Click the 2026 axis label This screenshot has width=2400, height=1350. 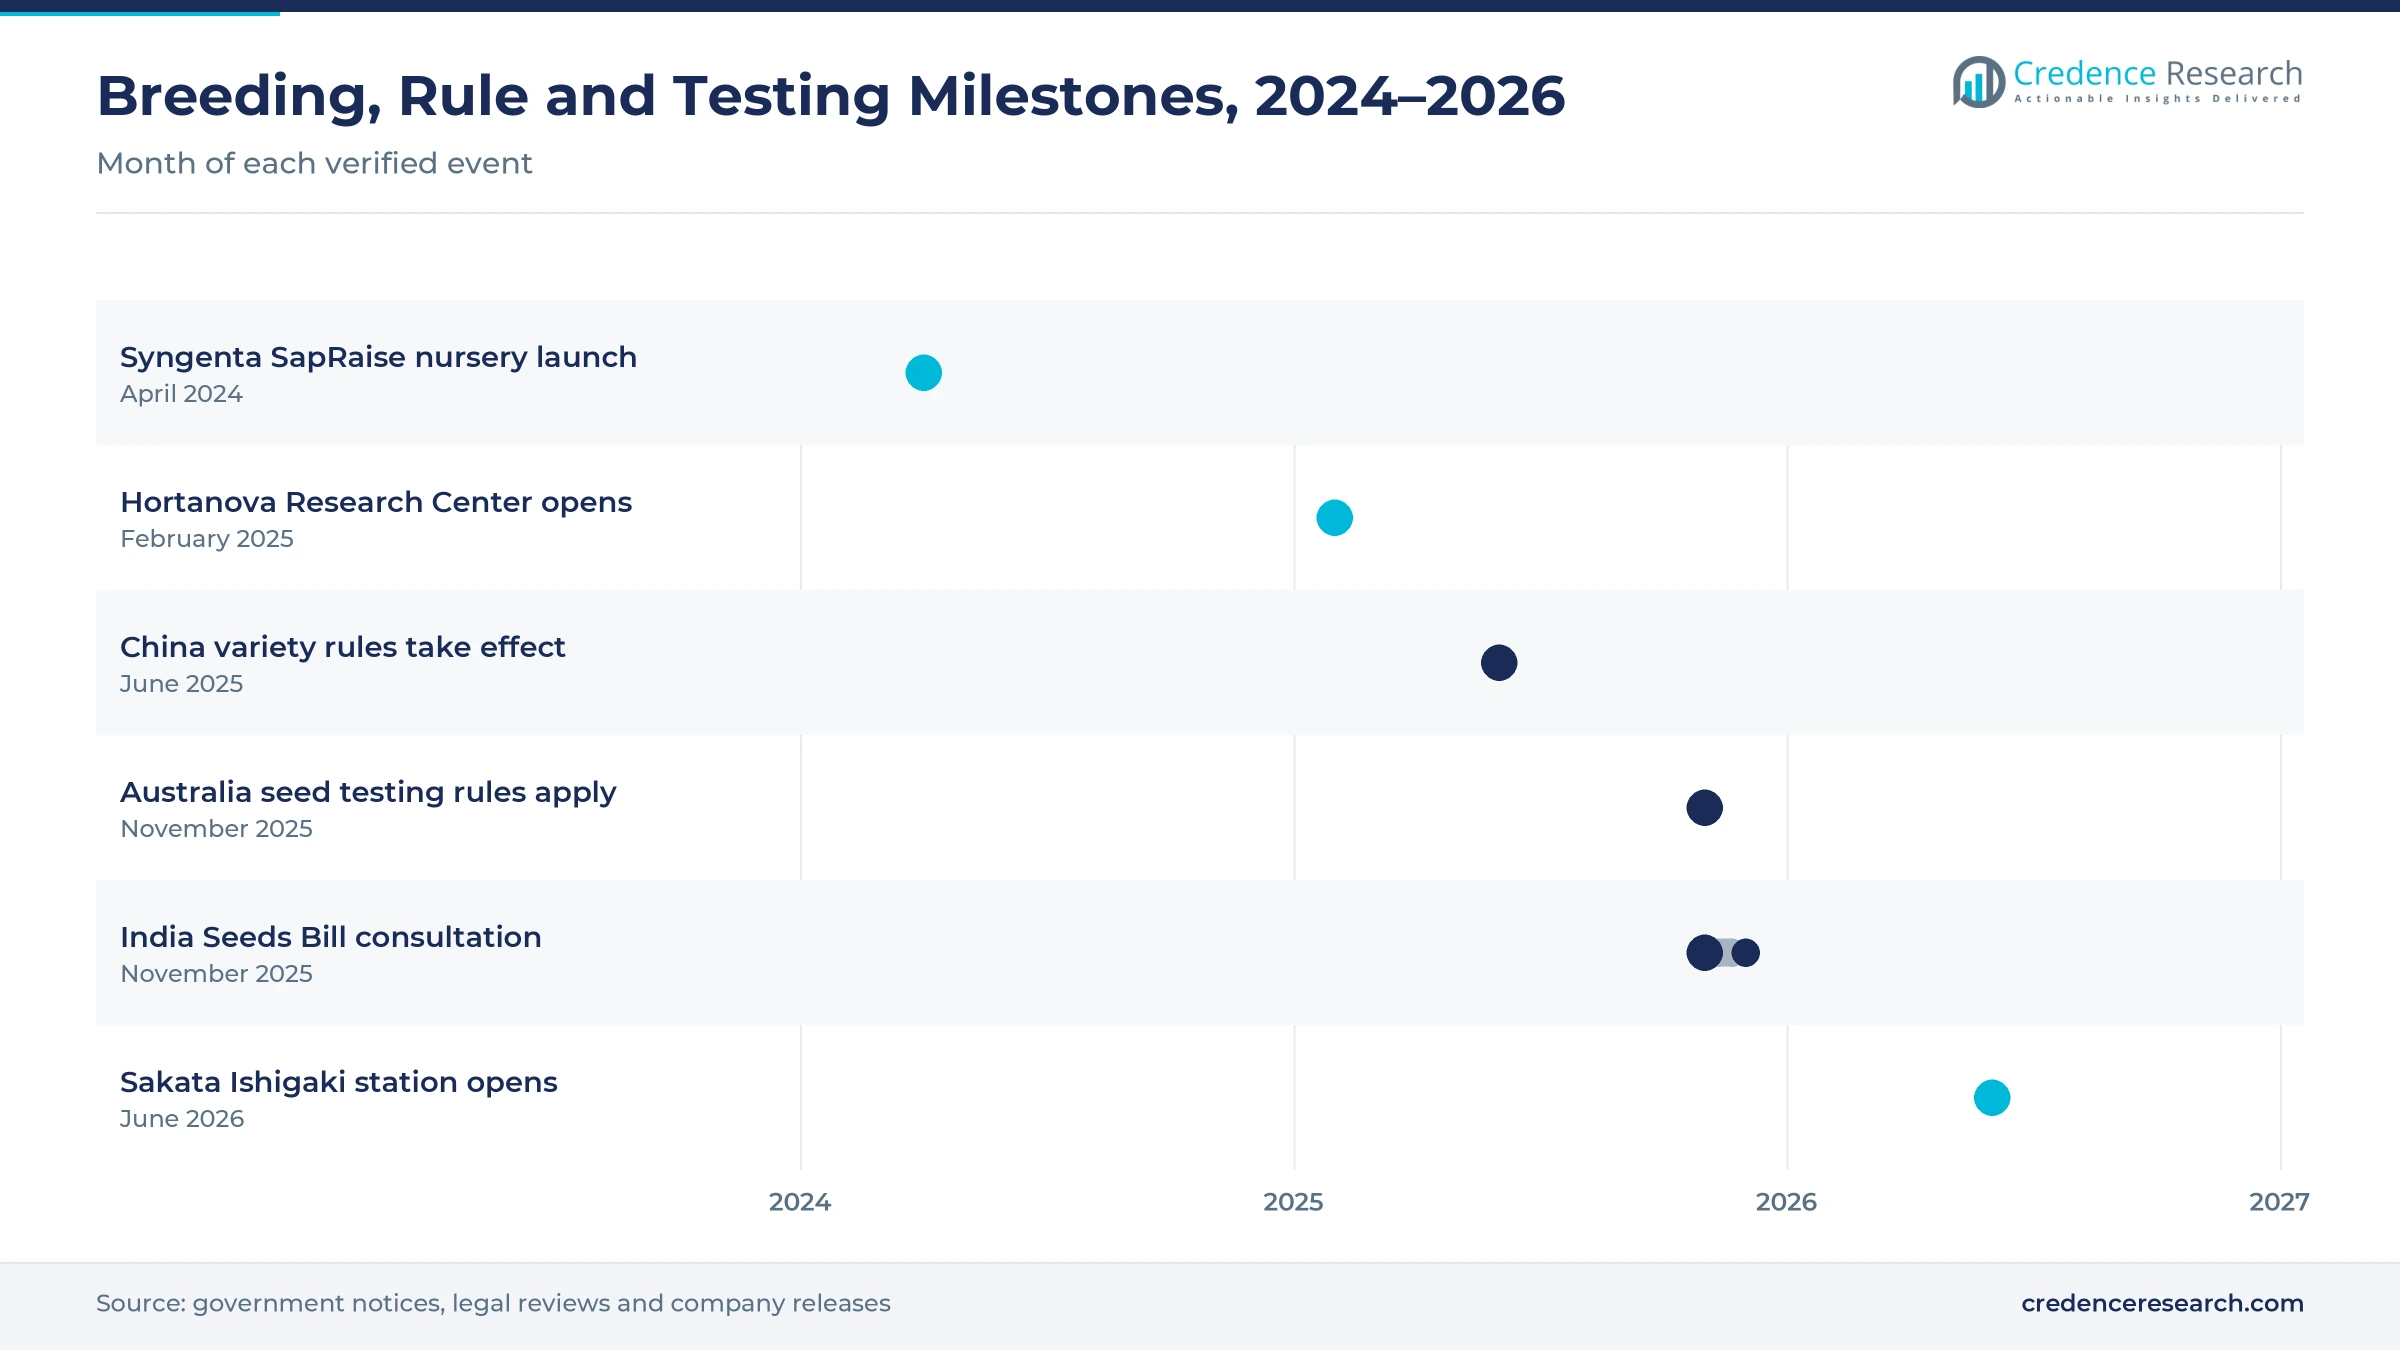tap(1786, 1202)
